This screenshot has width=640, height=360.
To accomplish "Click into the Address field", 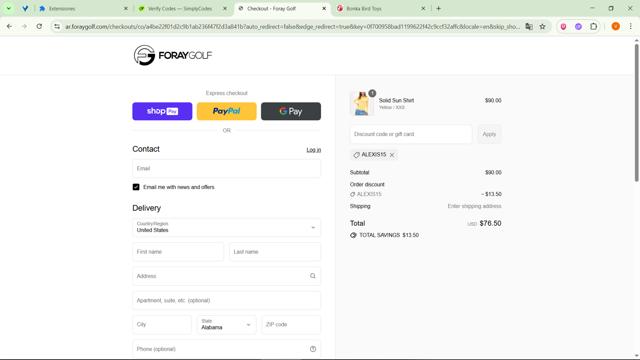I will [227, 276].
